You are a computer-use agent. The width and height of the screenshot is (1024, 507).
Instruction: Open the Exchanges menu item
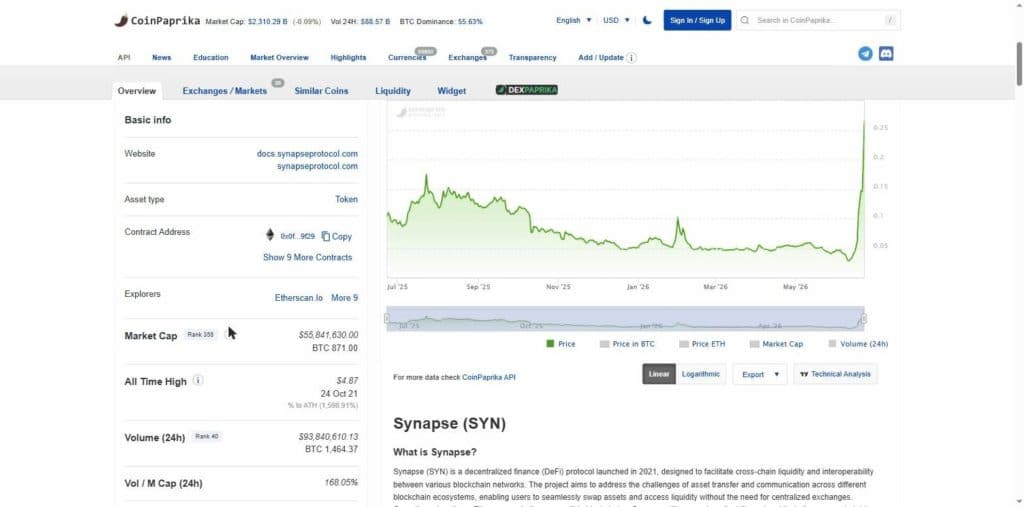[x=468, y=57]
